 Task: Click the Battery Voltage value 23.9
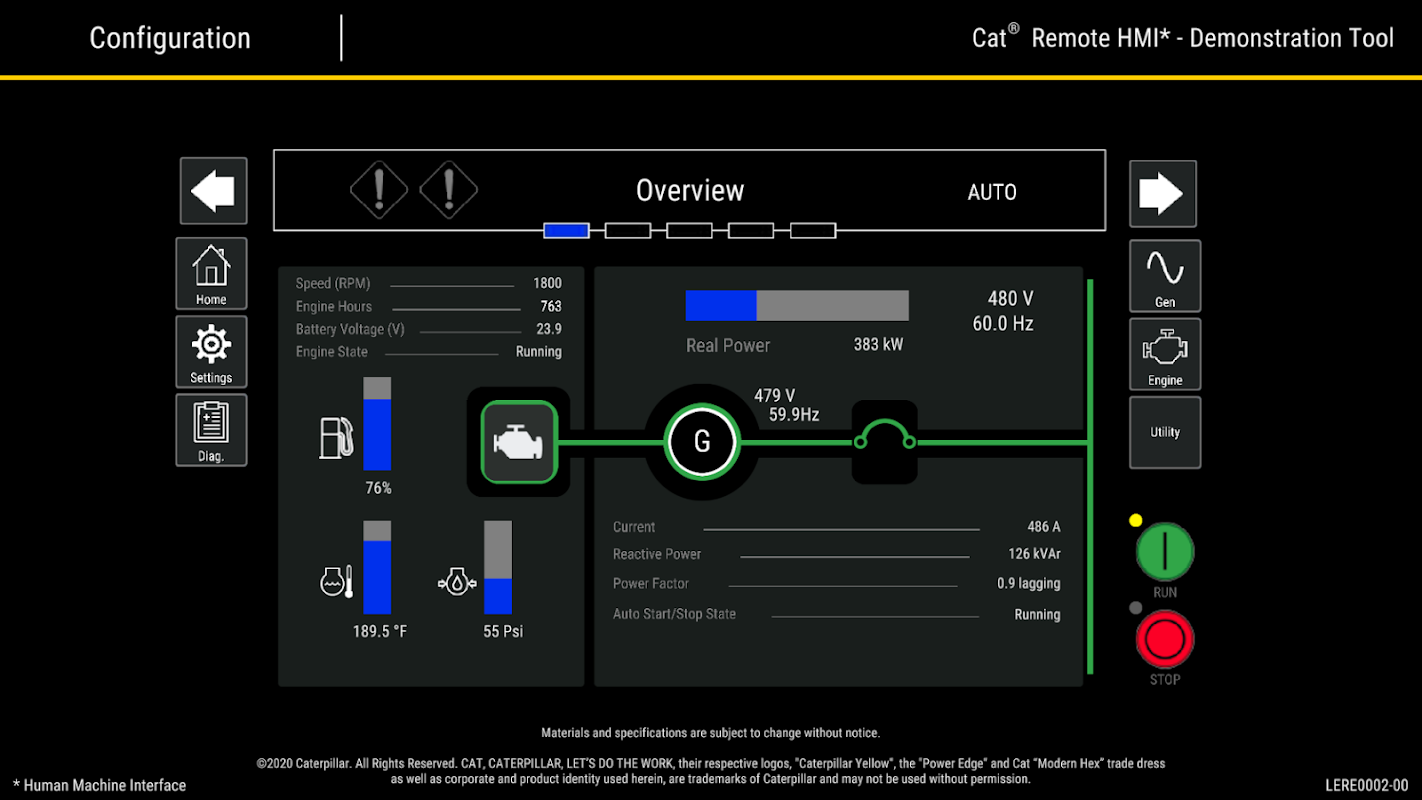tap(549, 329)
